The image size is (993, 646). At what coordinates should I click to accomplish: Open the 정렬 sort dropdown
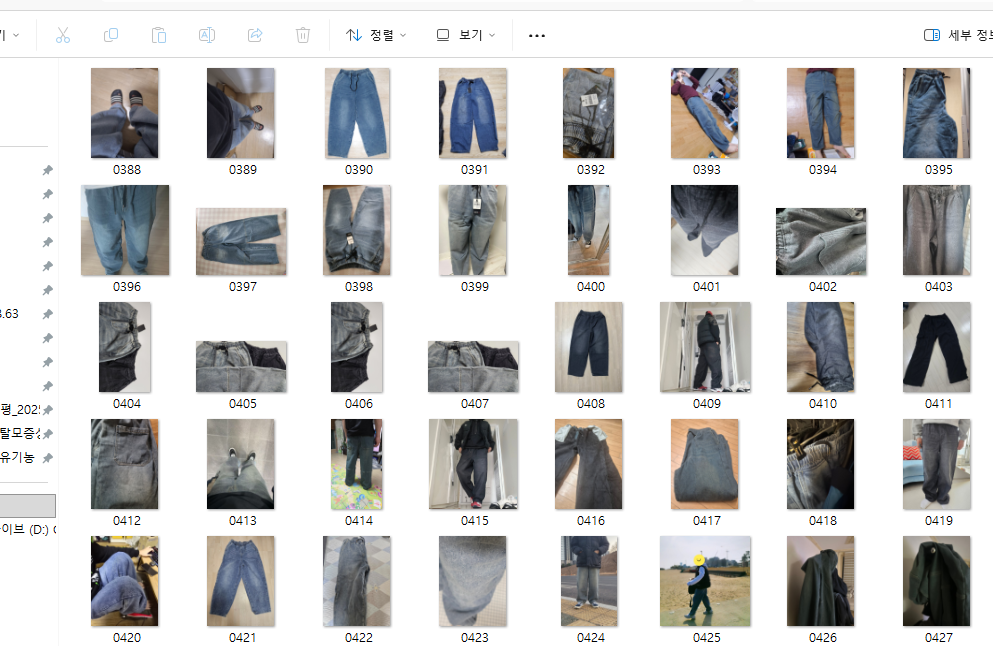coord(376,35)
